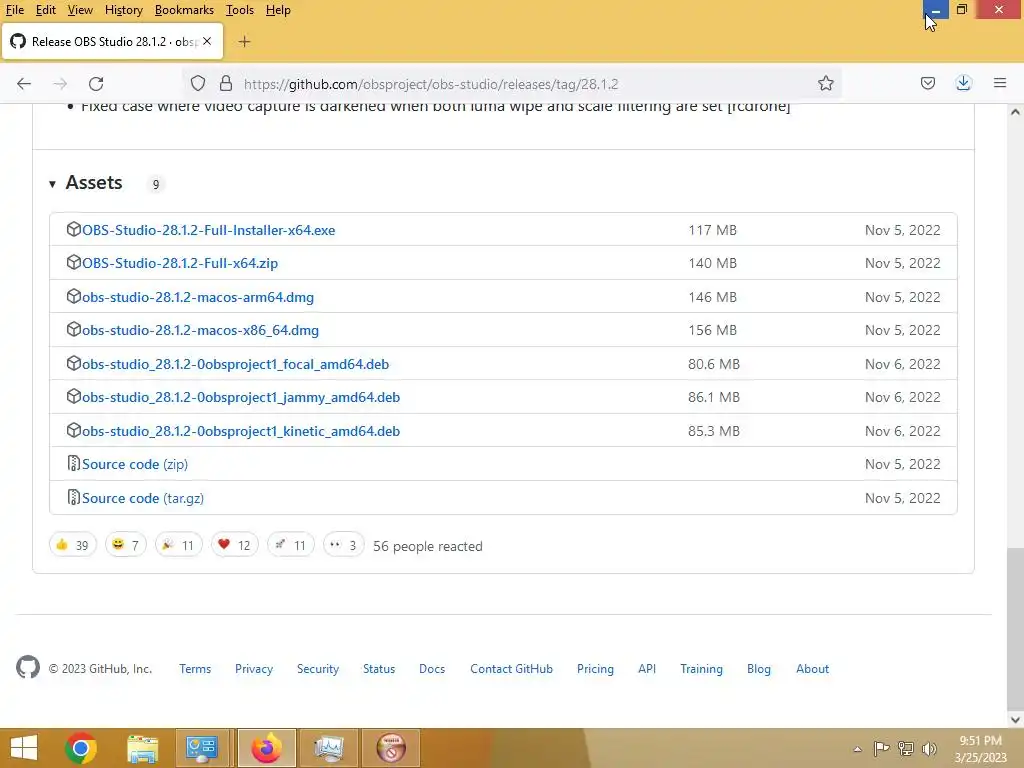Image resolution: width=1024 pixels, height=768 pixels.
Task: Click the page scrollbar up arrow
Action: pyautogui.click(x=1015, y=112)
